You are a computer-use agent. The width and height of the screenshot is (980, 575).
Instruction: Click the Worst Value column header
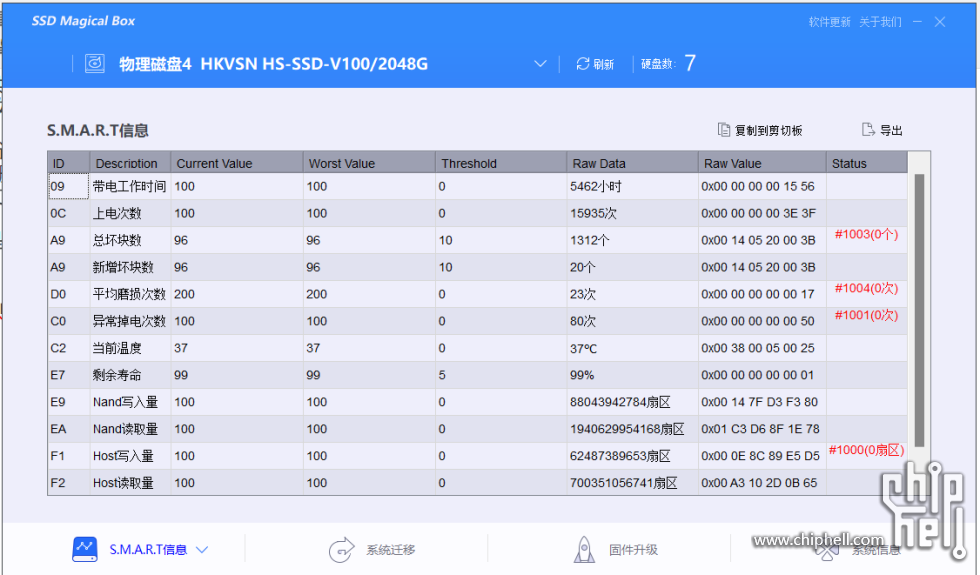pos(369,163)
